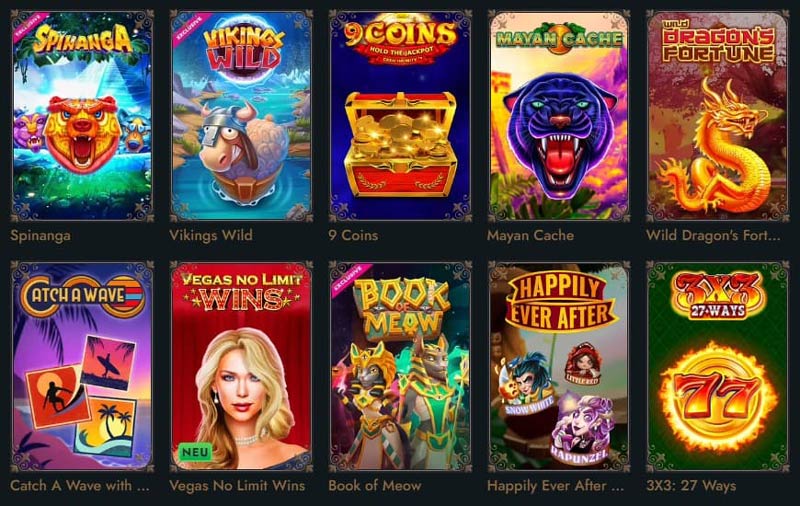Click the 3X3: 27 Ways caption text

click(x=691, y=486)
